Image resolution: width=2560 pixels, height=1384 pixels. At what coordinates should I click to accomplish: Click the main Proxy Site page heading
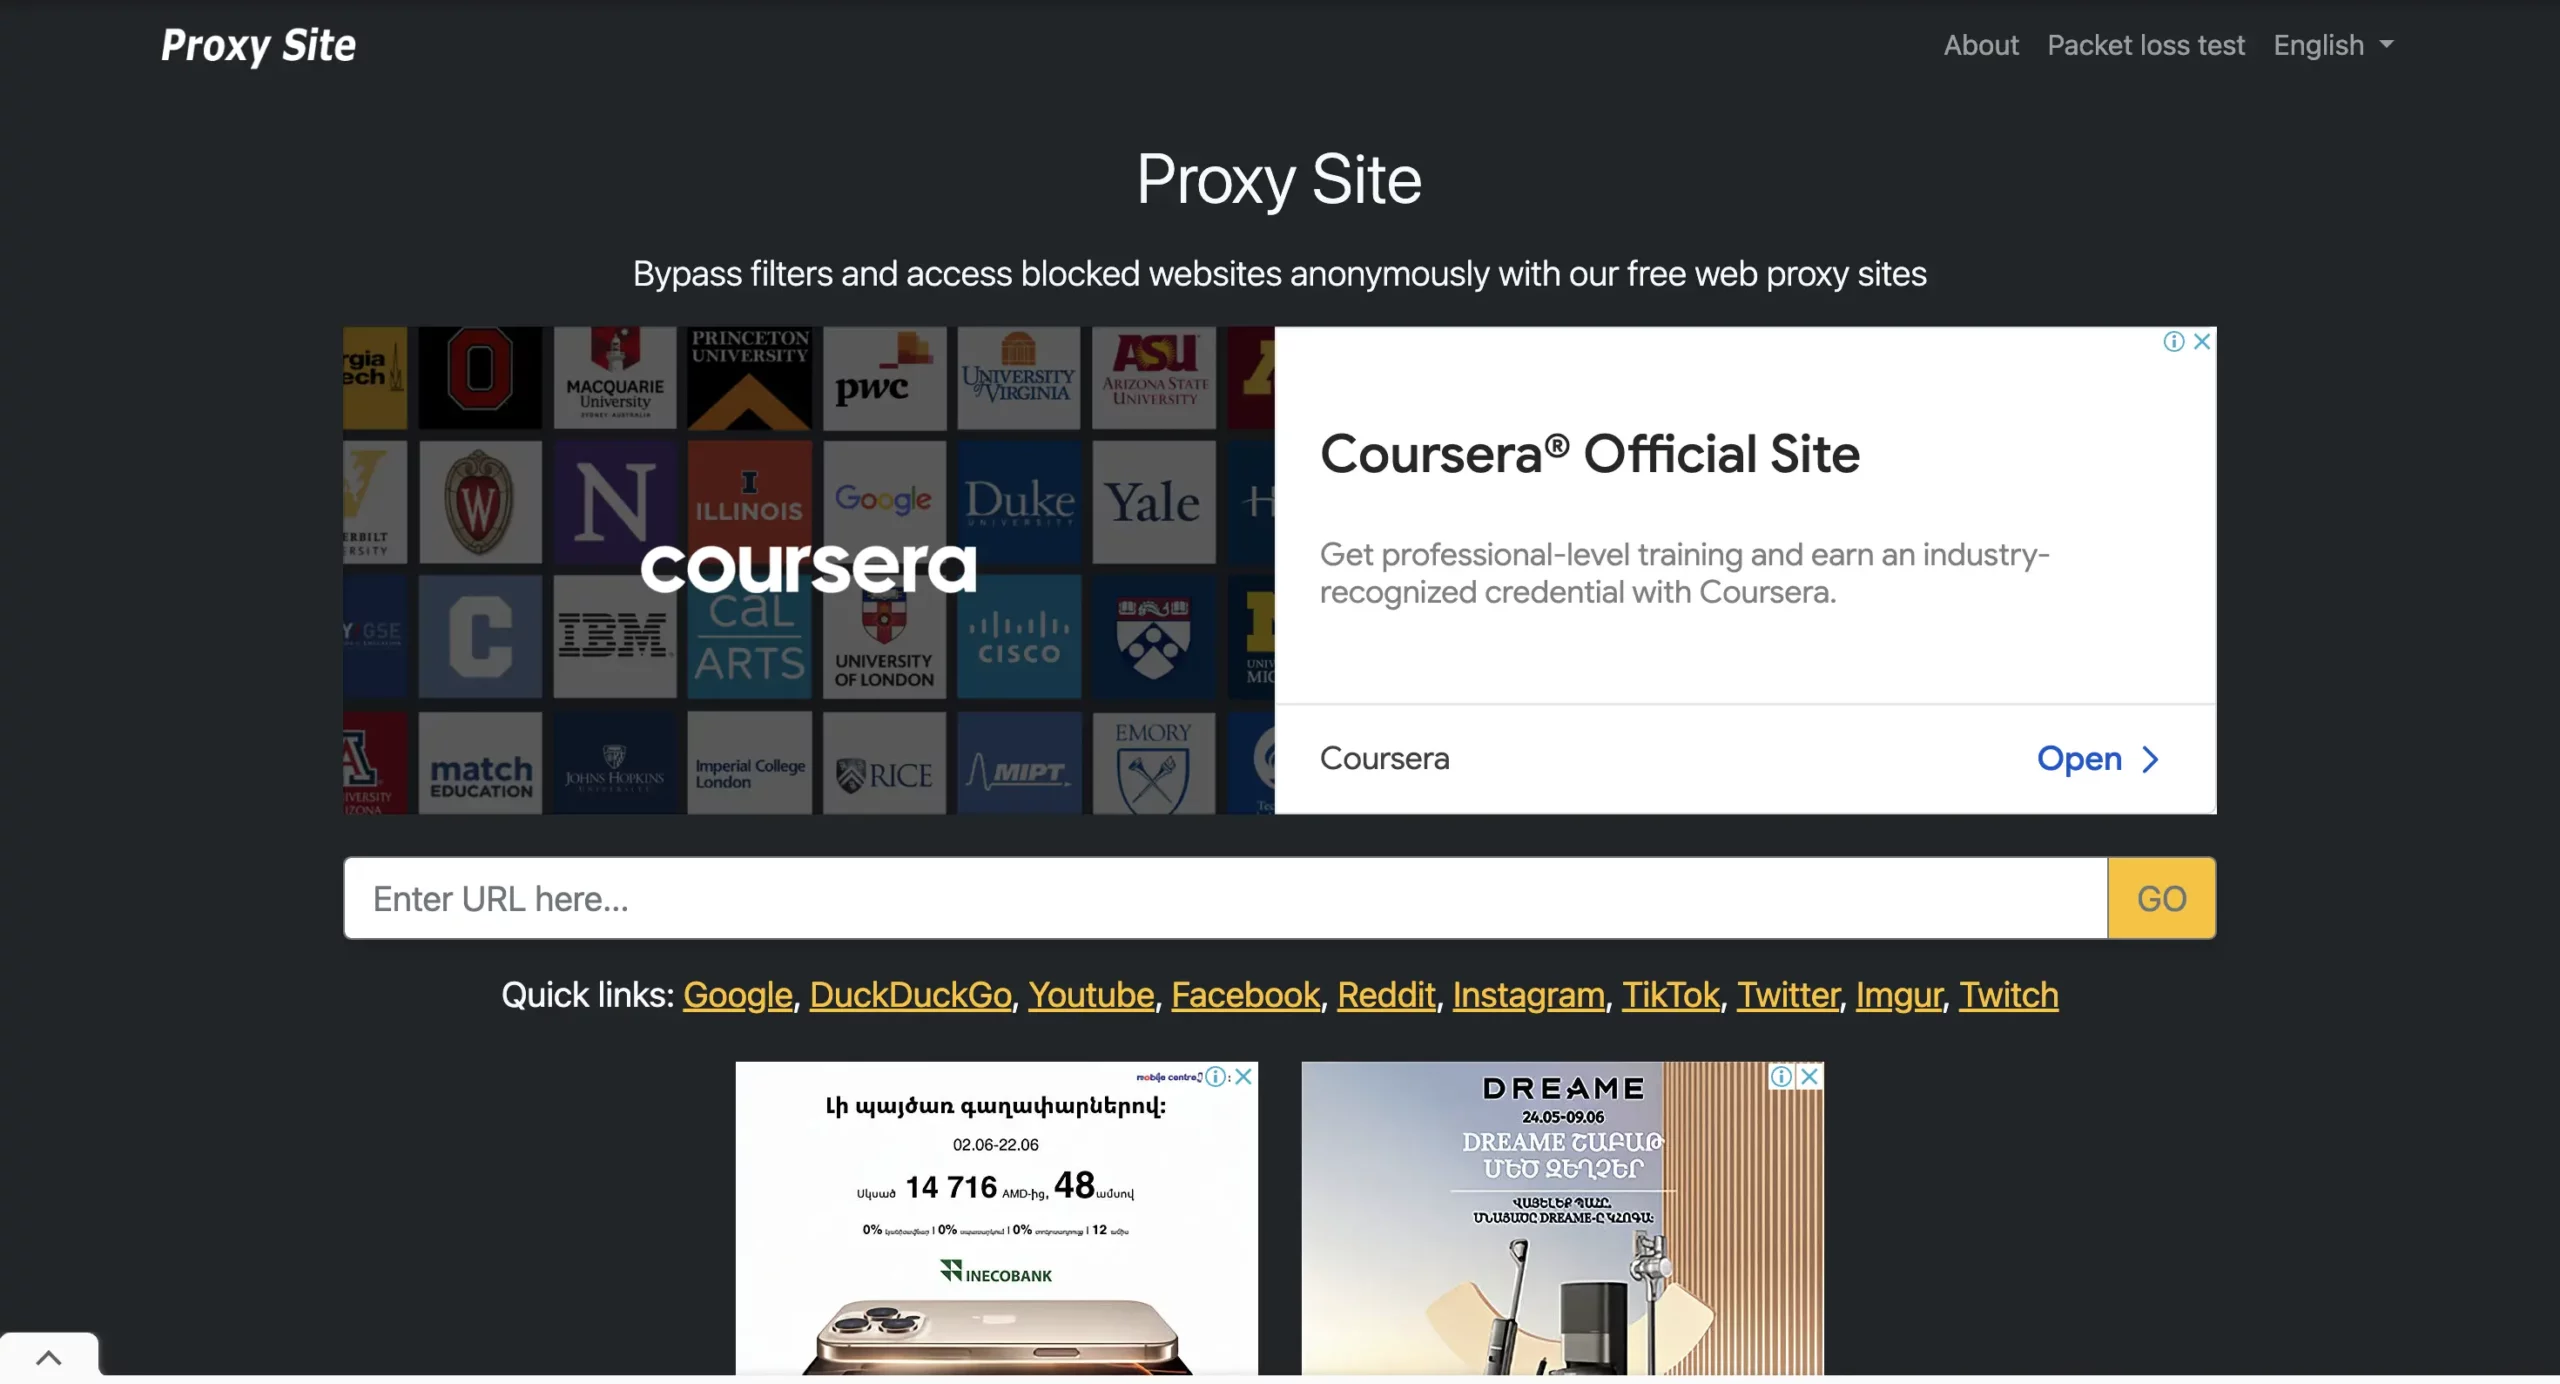[1279, 180]
